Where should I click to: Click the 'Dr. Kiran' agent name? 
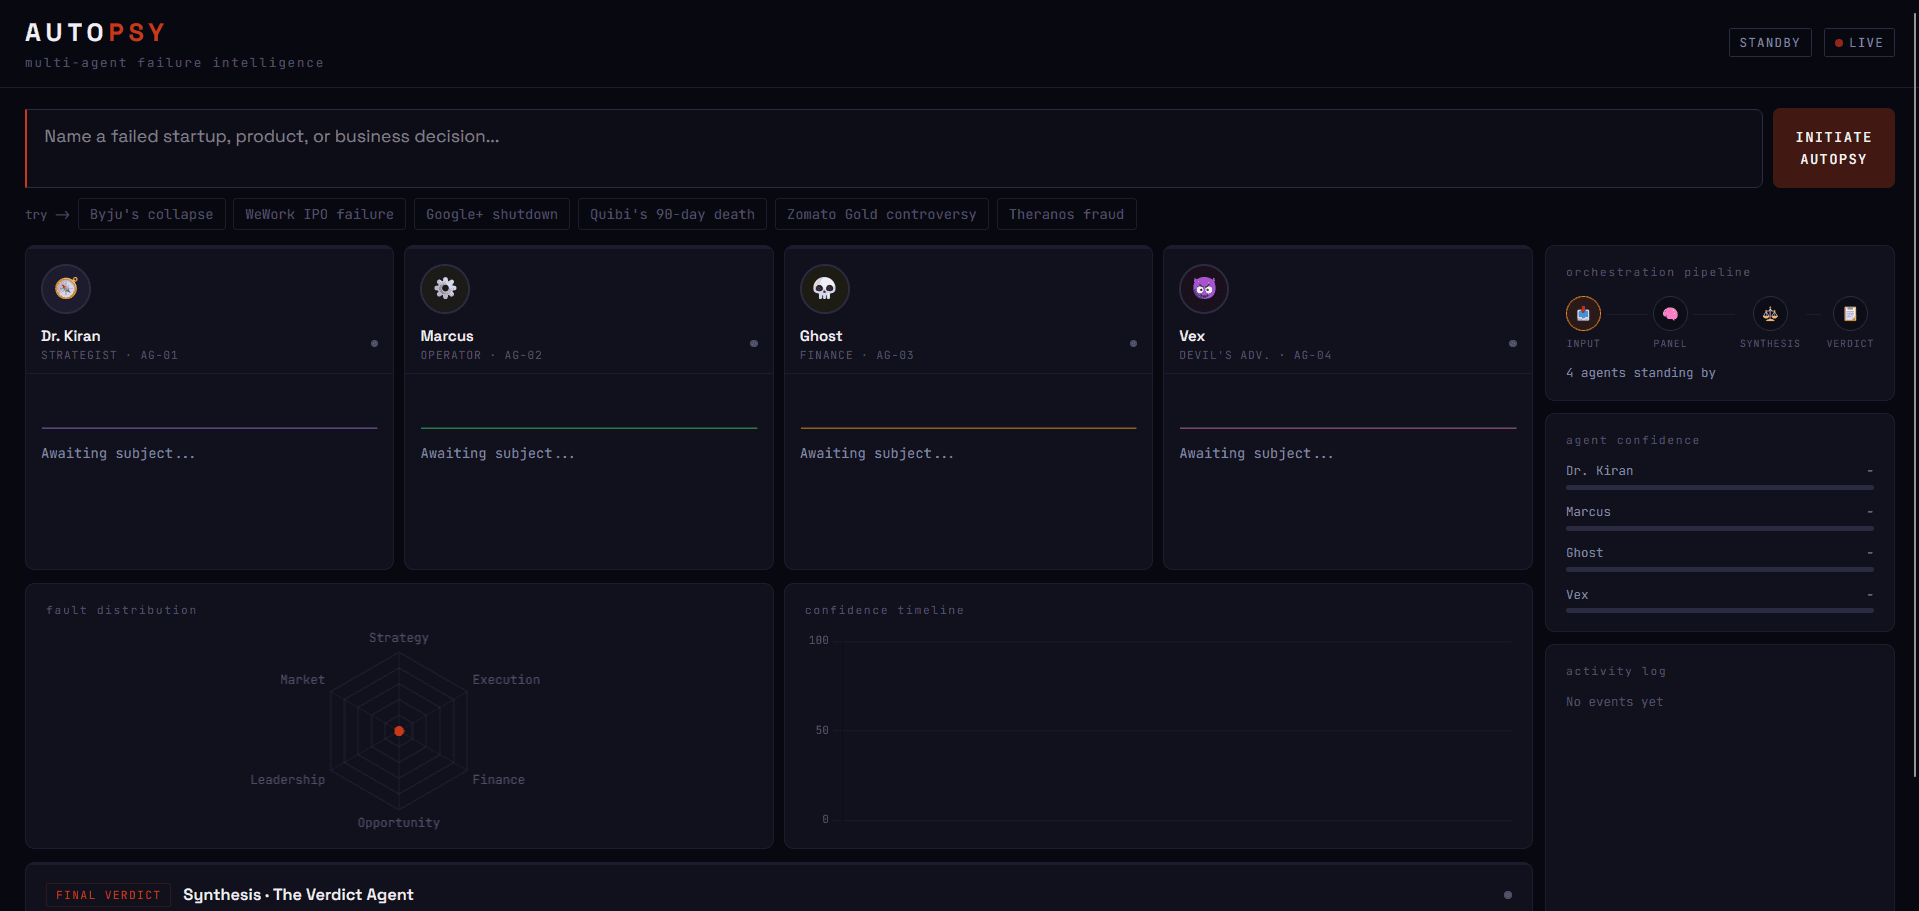70,336
